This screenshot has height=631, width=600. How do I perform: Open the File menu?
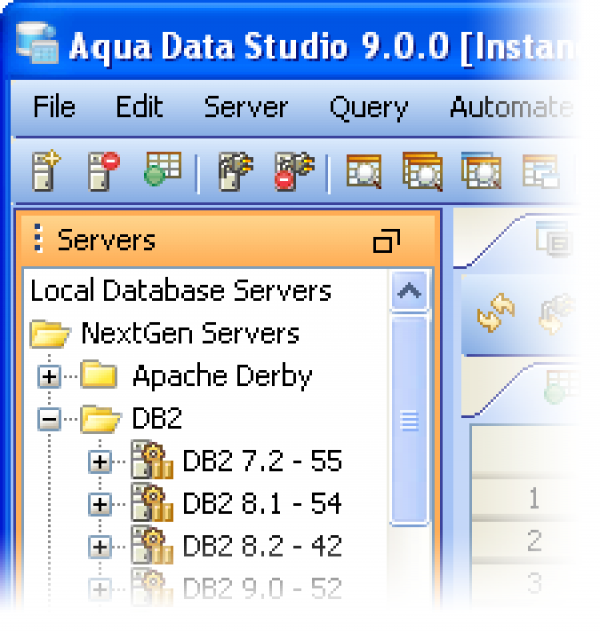click(x=54, y=107)
